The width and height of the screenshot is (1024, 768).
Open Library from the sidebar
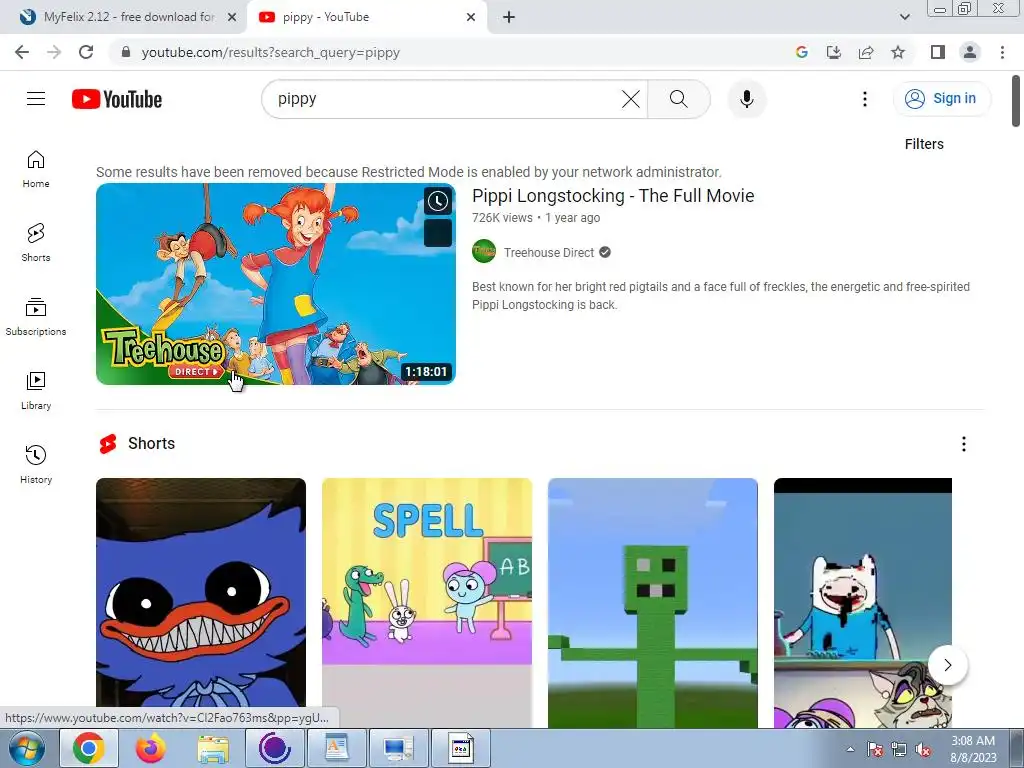coord(36,391)
